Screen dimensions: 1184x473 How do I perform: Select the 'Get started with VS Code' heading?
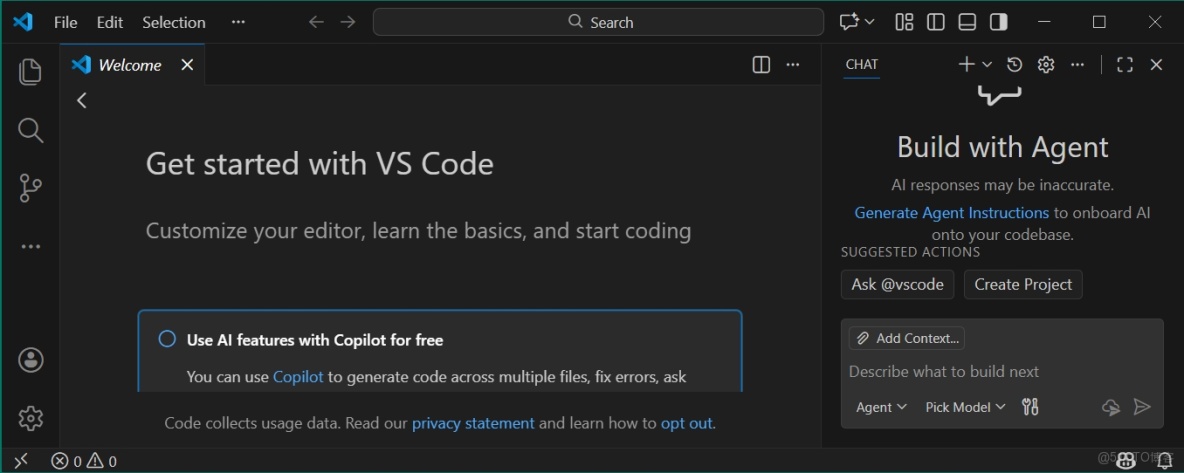pyautogui.click(x=319, y=164)
